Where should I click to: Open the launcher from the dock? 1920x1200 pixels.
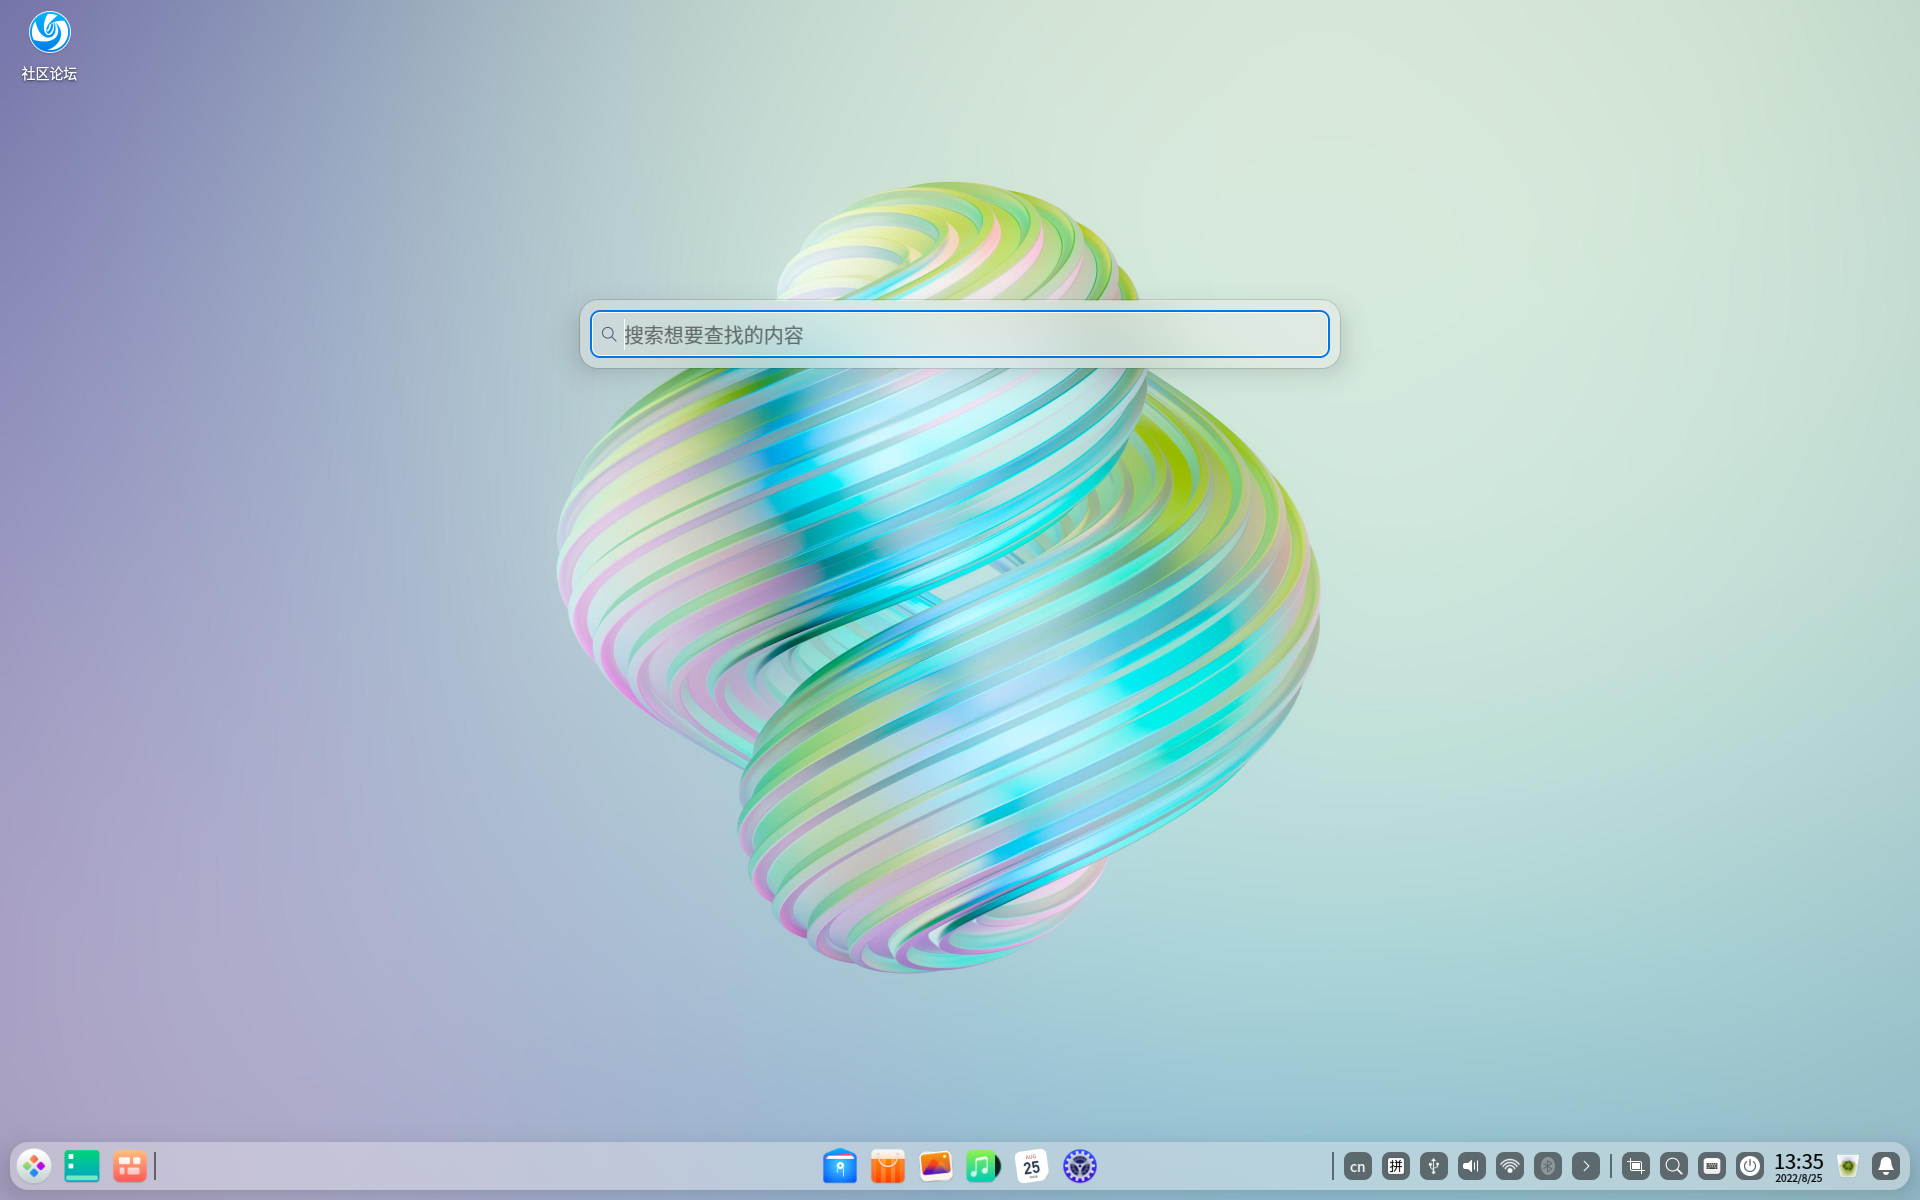point(34,1166)
